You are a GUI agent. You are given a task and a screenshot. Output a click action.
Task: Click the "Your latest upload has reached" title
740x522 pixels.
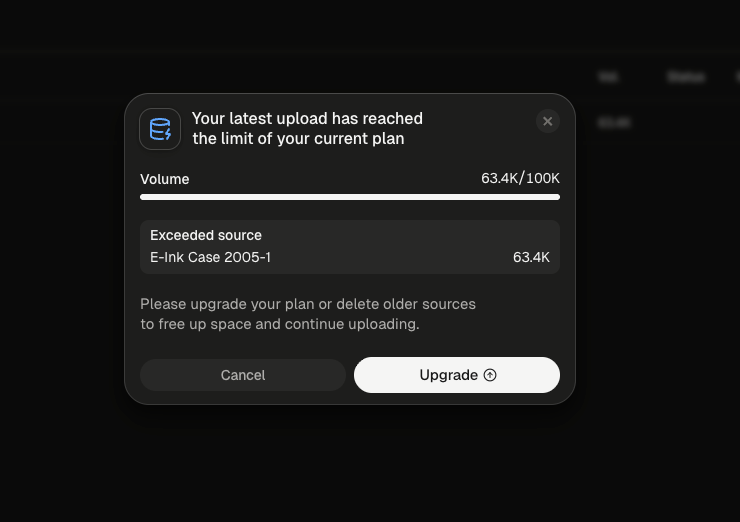coord(307,118)
